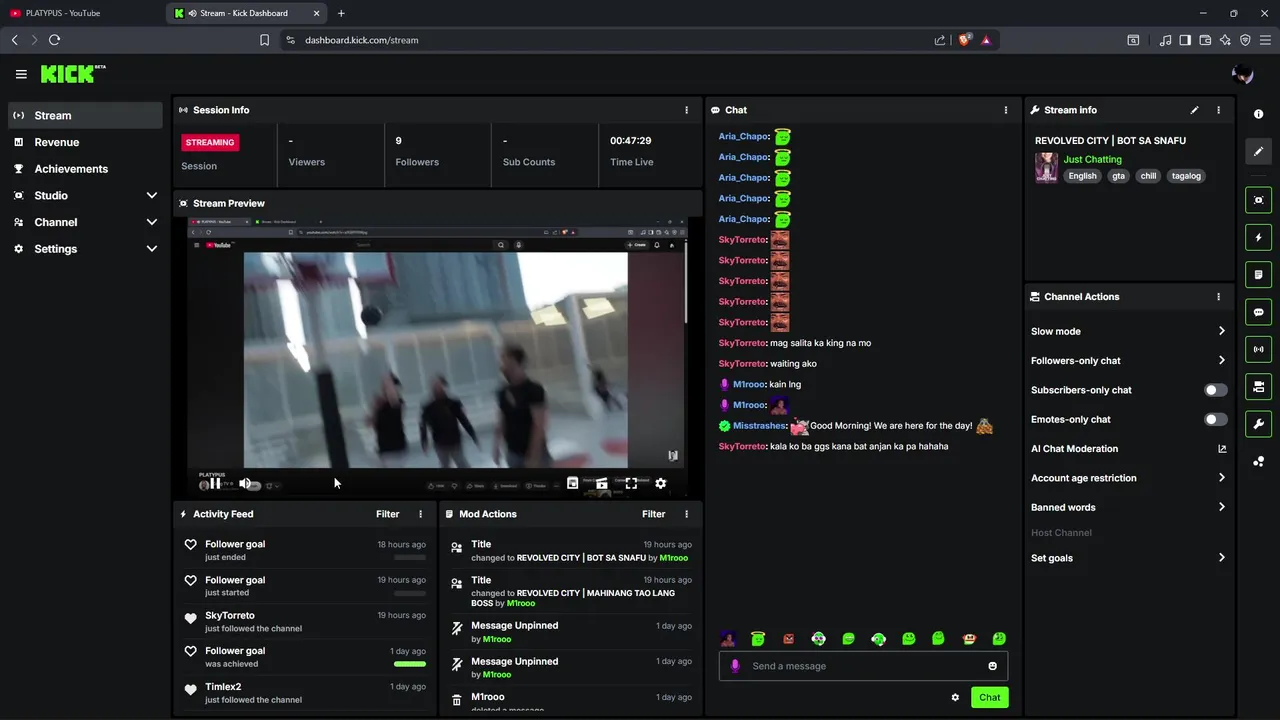Click the browser address bar URL
1280x720 pixels.
[x=361, y=40]
